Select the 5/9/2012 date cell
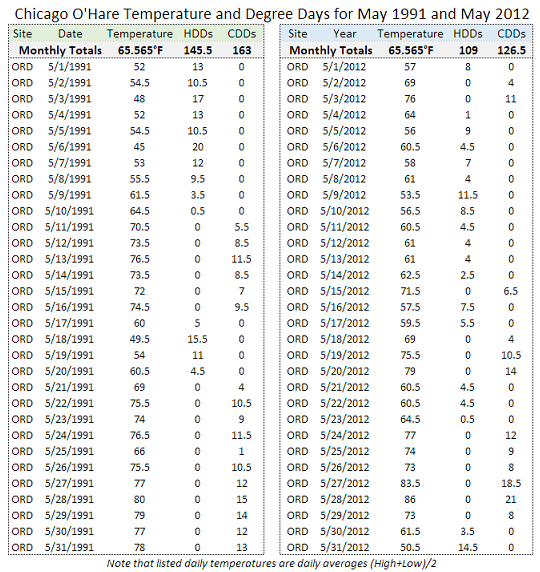 pos(344,195)
